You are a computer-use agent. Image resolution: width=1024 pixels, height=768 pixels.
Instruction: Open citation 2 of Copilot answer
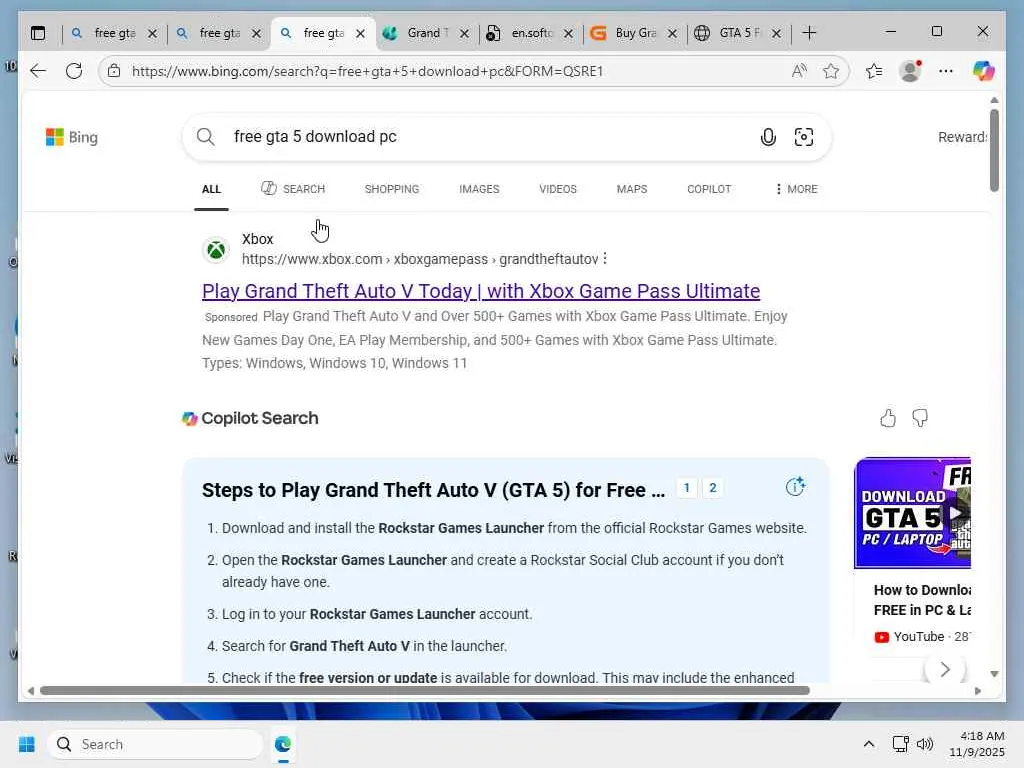[x=712, y=488]
